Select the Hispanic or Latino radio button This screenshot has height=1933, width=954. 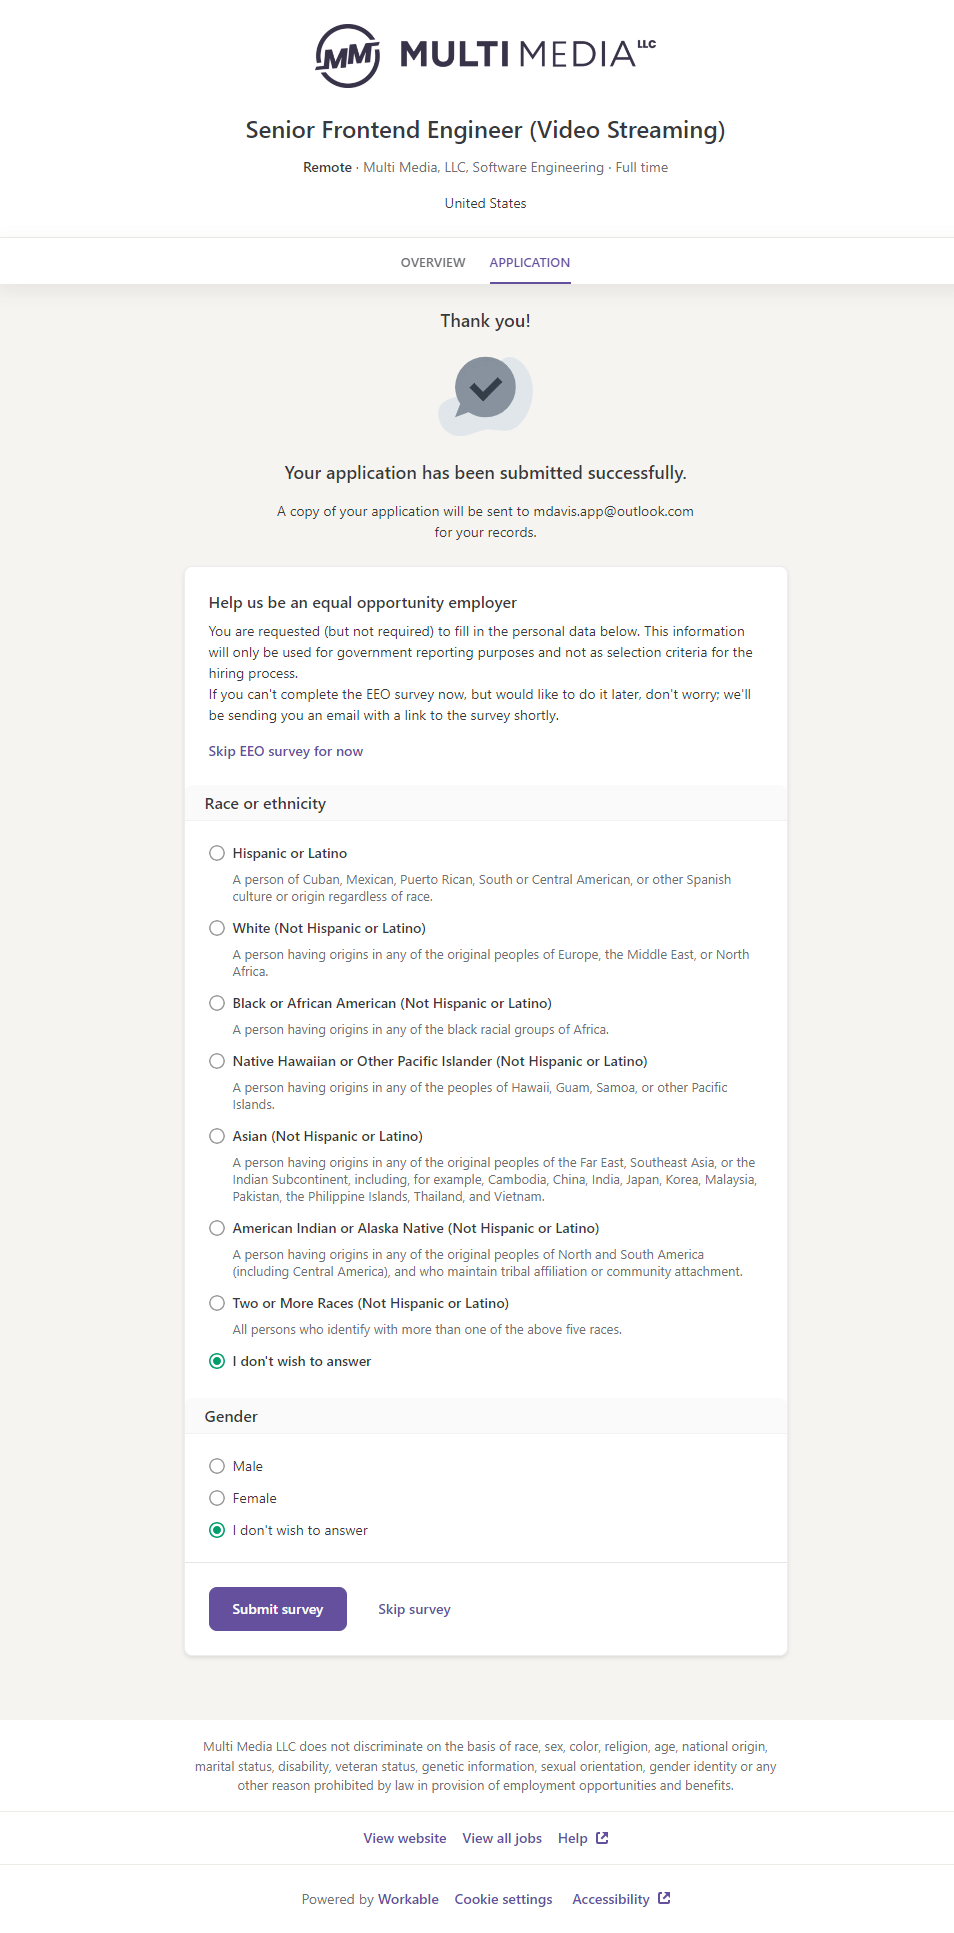(x=217, y=853)
